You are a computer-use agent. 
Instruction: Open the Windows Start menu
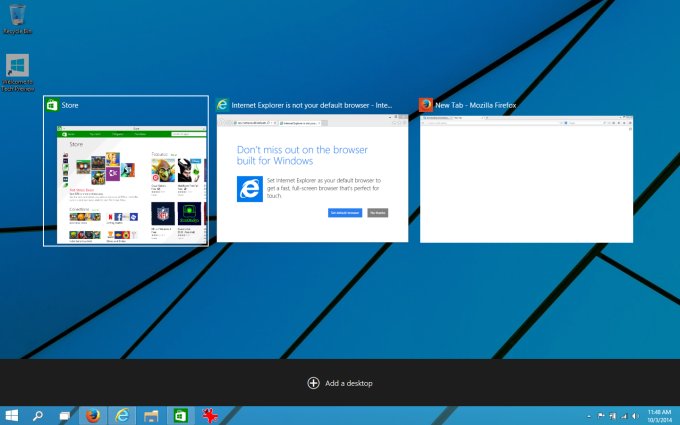coord(13,415)
